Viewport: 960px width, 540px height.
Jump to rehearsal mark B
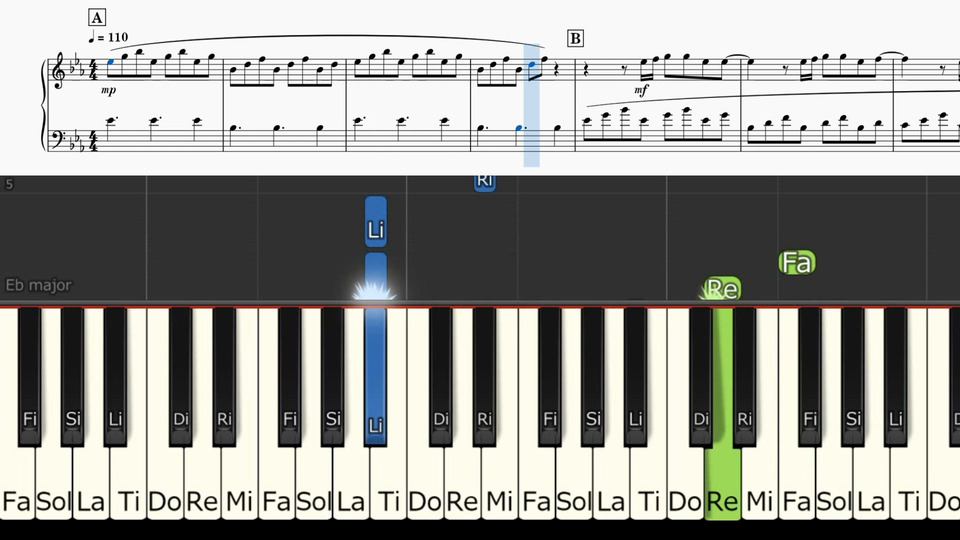tap(576, 39)
